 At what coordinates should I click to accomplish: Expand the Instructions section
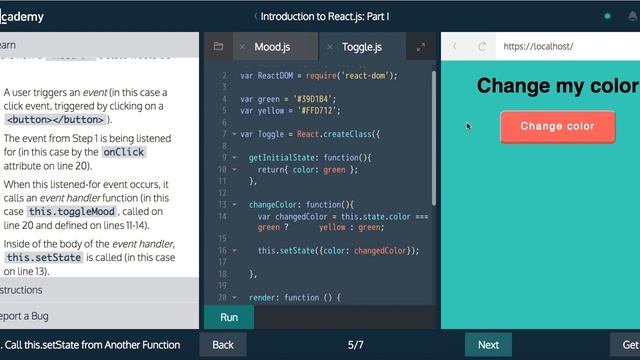[x=100, y=290]
